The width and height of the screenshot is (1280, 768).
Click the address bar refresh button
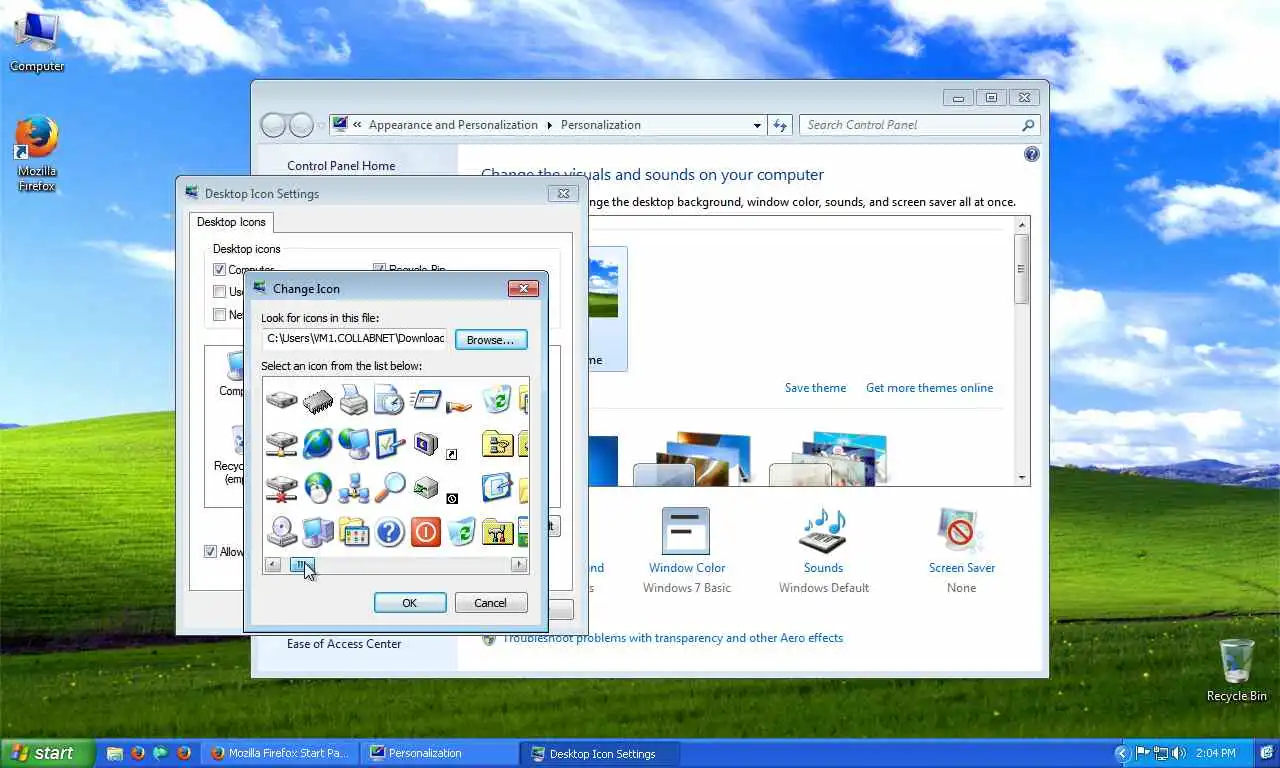pyautogui.click(x=781, y=125)
